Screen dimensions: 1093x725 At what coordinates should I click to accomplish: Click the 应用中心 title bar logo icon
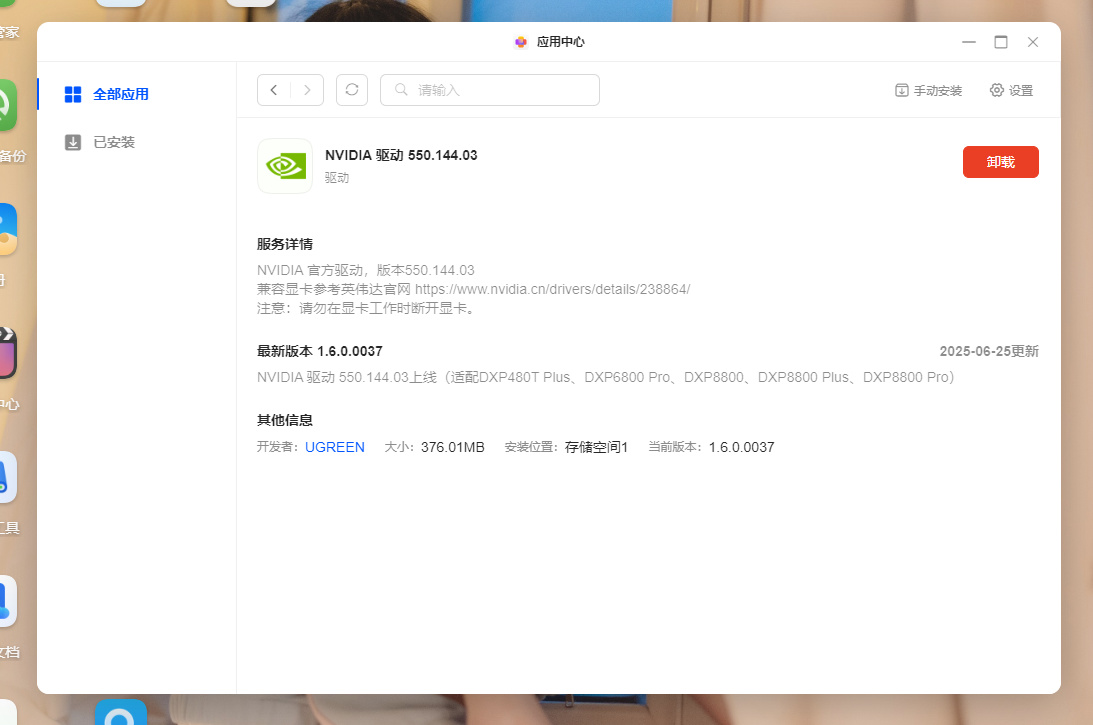click(x=521, y=42)
